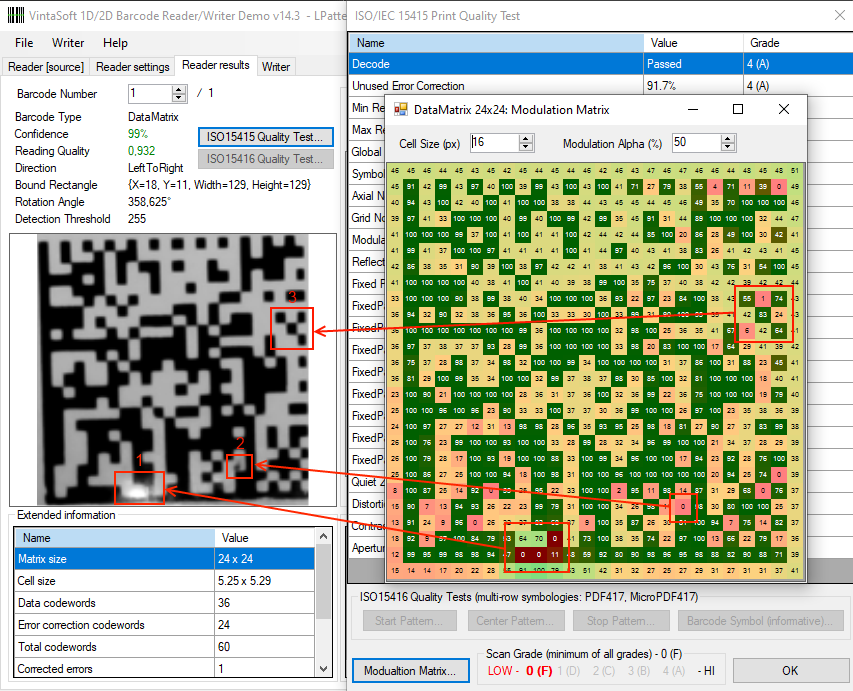Image resolution: width=853 pixels, height=691 pixels.
Task: Open the Help menu
Action: click(x=115, y=43)
